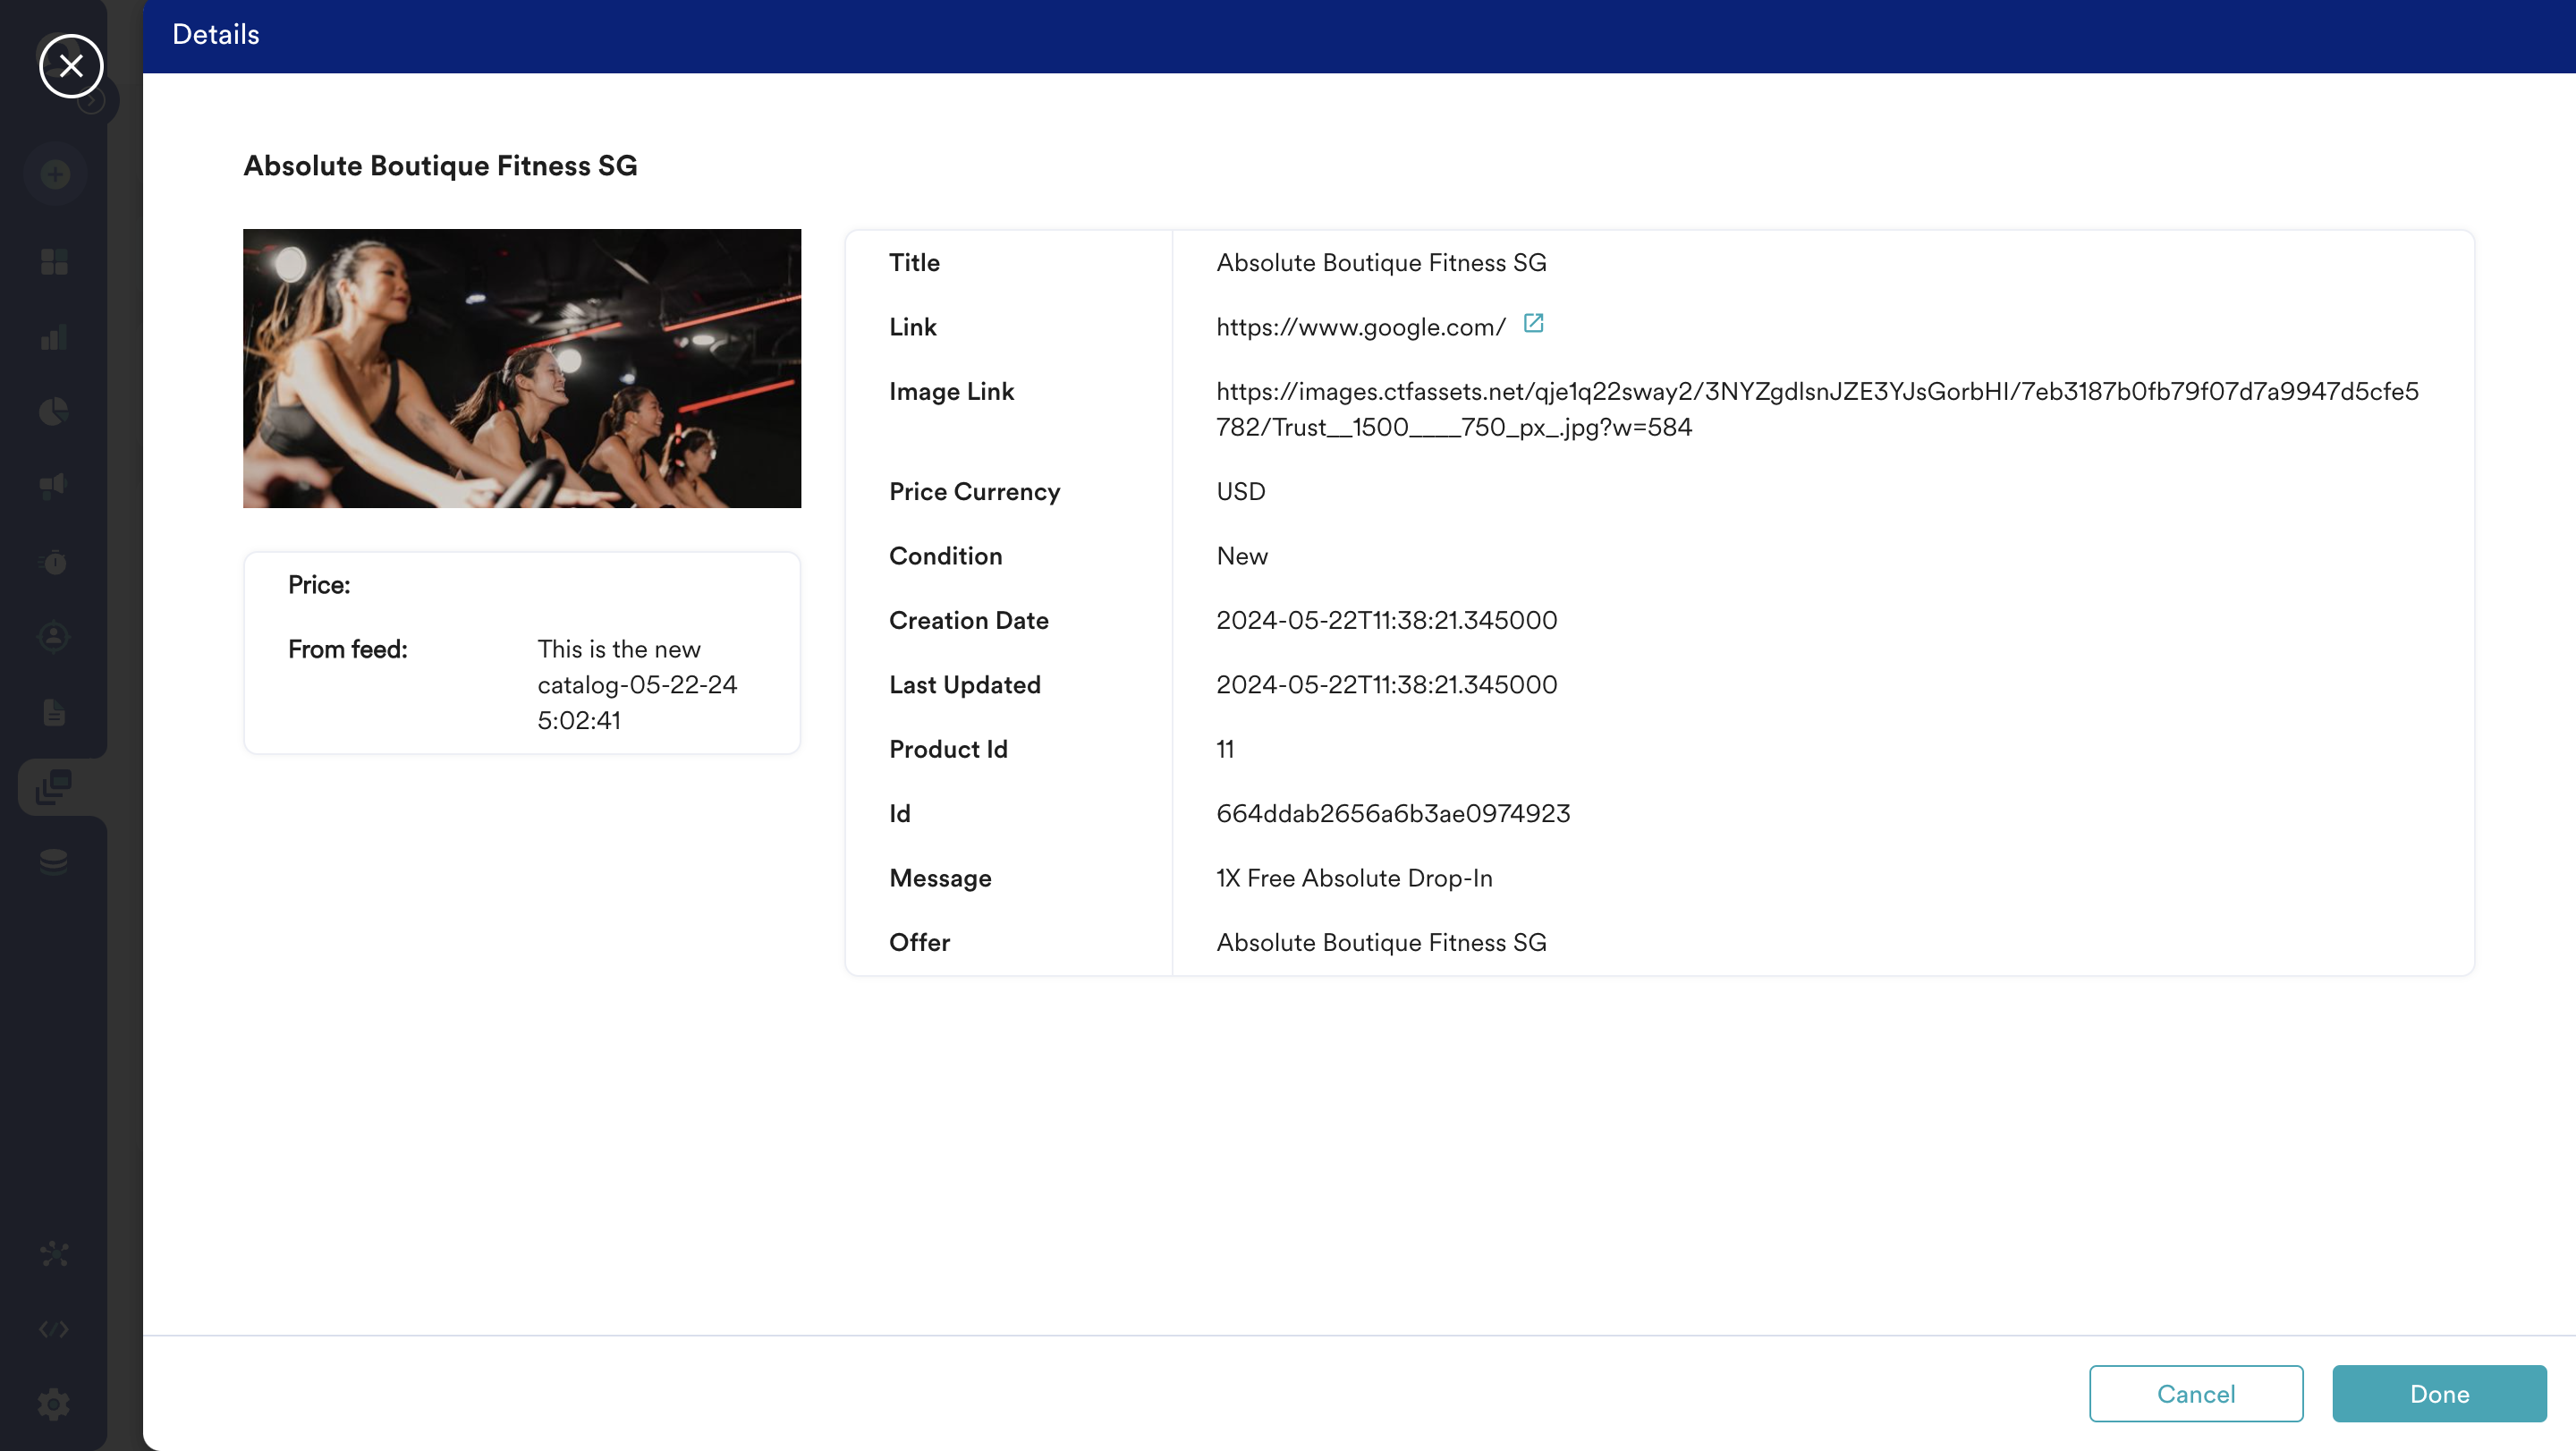Close the Details panel with X icon
This screenshot has width=2576, height=1451.
tap(71, 66)
